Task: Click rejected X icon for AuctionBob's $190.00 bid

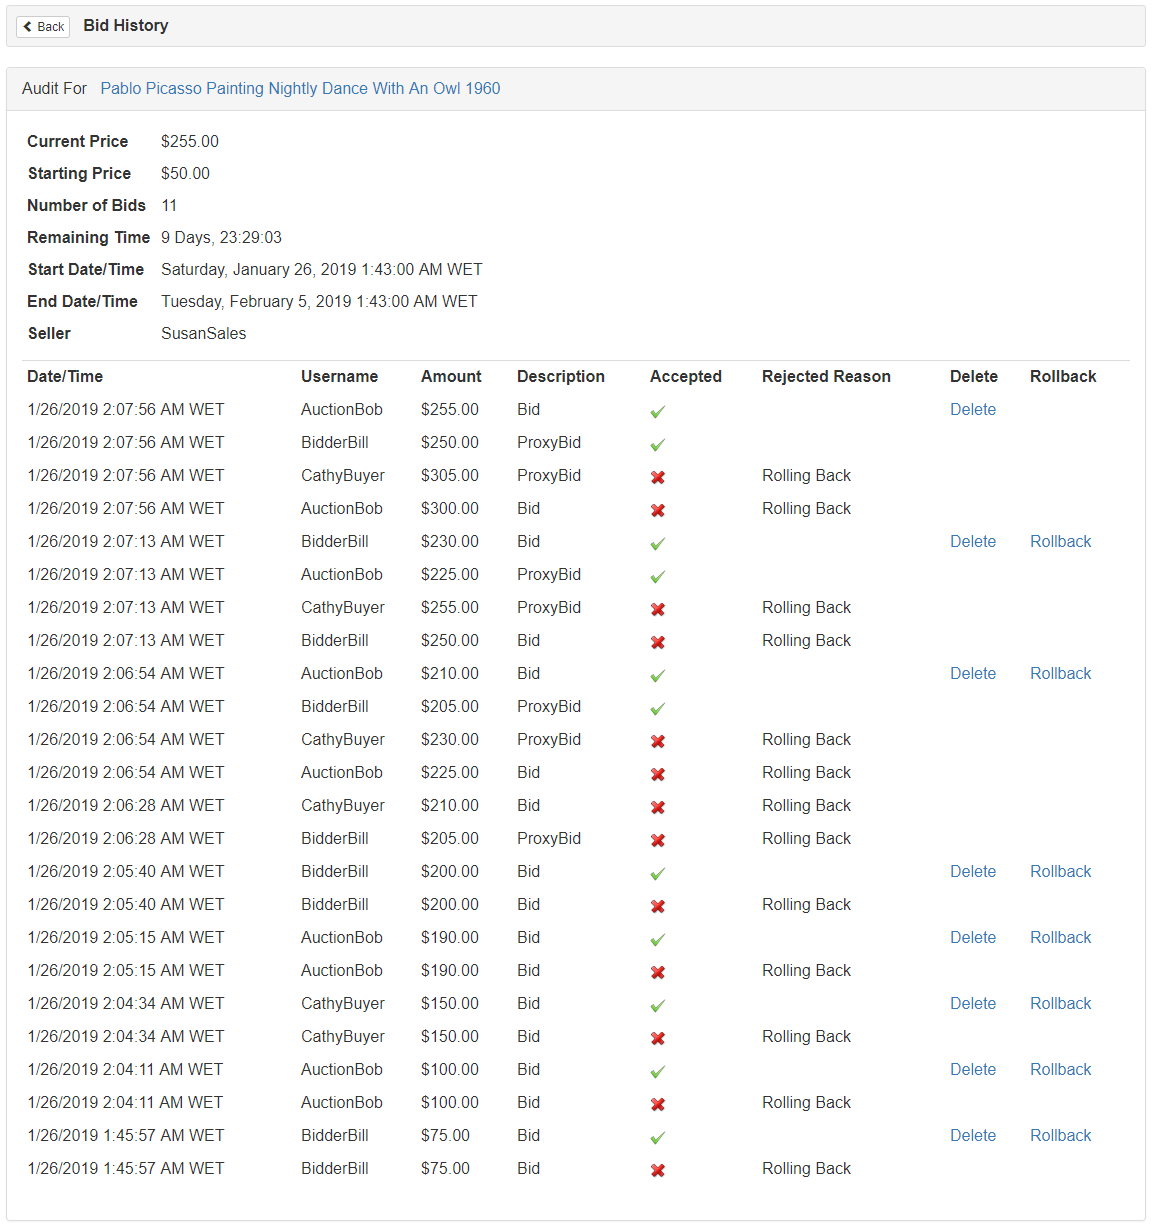Action: click(x=658, y=973)
